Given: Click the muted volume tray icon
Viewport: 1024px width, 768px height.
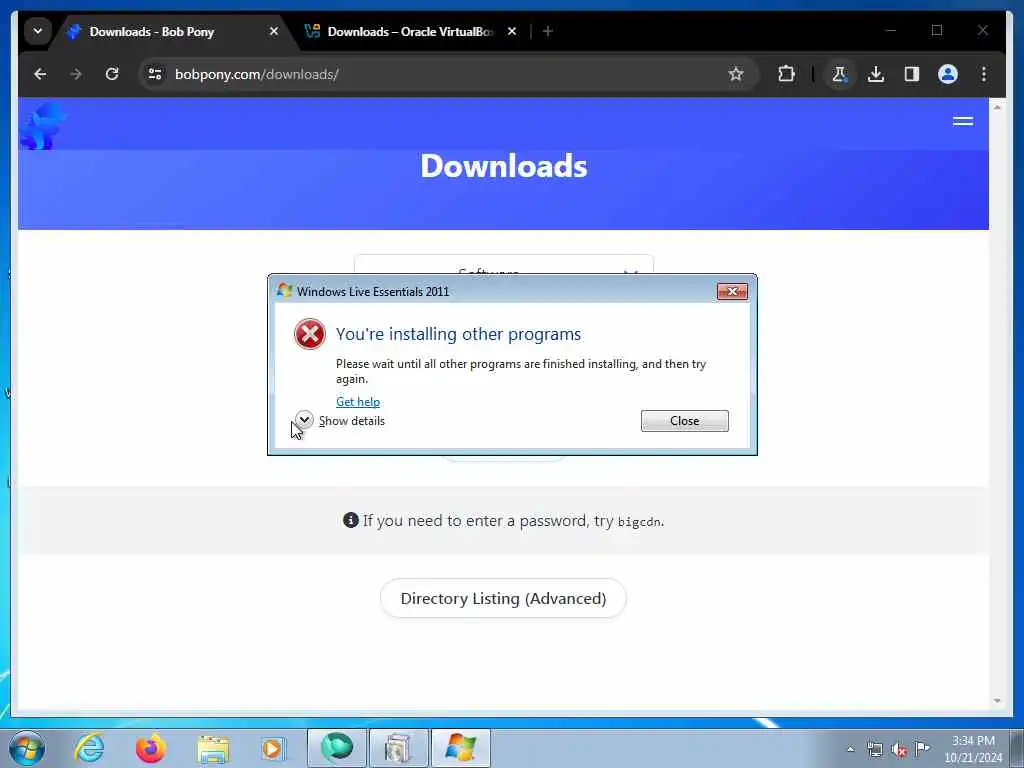Looking at the screenshot, I should 899,750.
